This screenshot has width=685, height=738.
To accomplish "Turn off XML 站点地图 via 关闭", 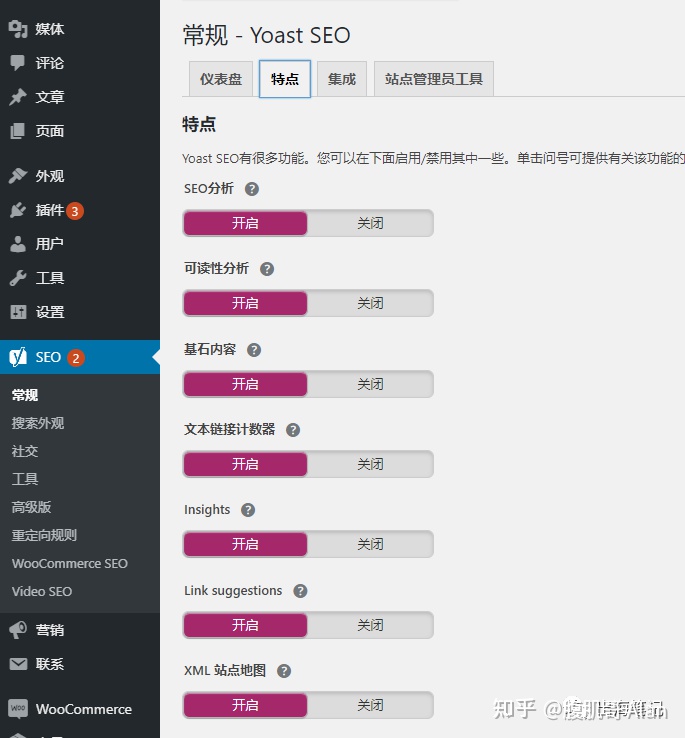I will (370, 705).
